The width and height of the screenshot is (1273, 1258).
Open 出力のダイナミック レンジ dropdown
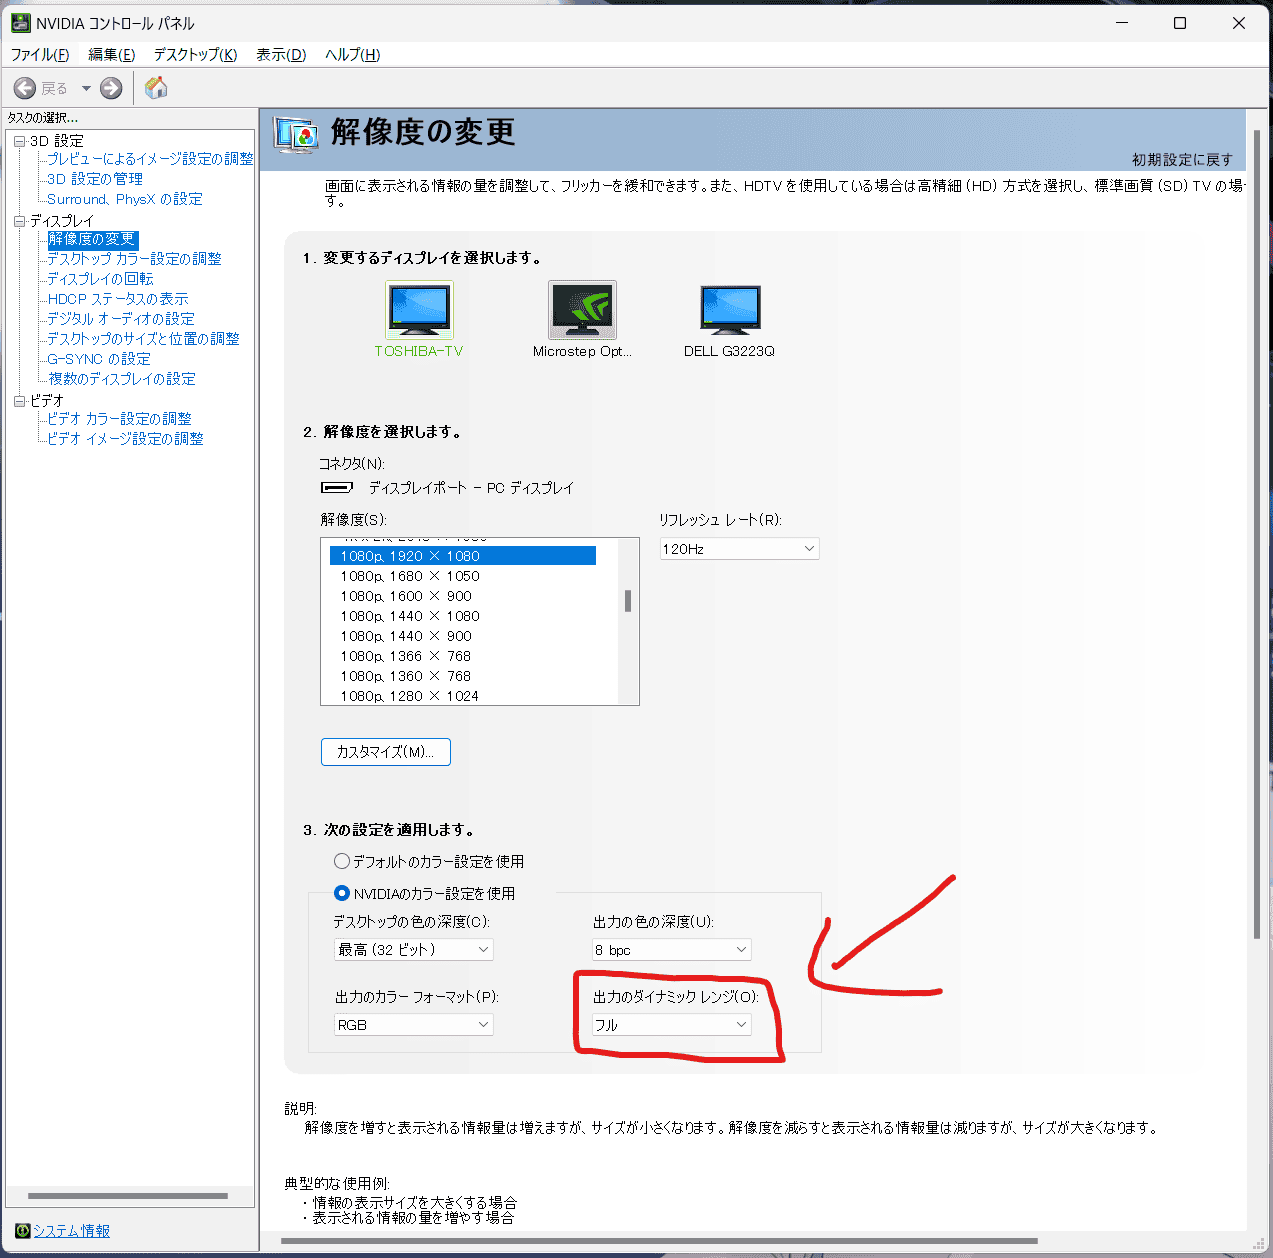672,1025
